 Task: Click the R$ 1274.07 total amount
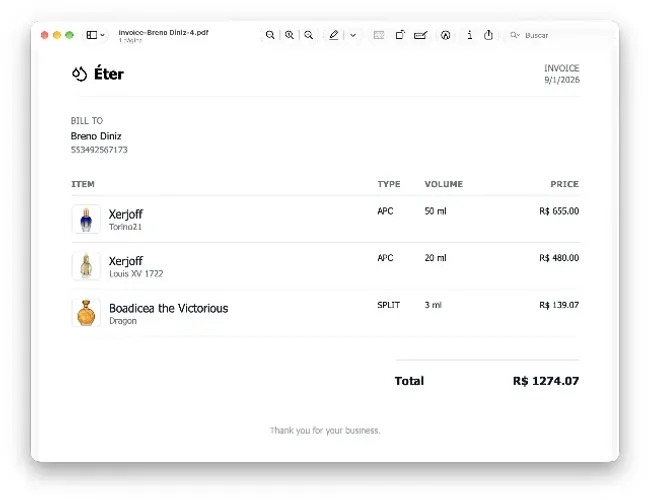pyautogui.click(x=546, y=381)
